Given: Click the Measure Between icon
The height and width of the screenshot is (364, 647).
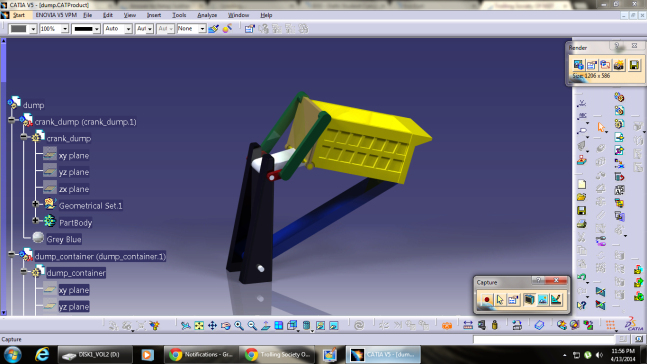Looking at the screenshot, I should (x=468, y=325).
